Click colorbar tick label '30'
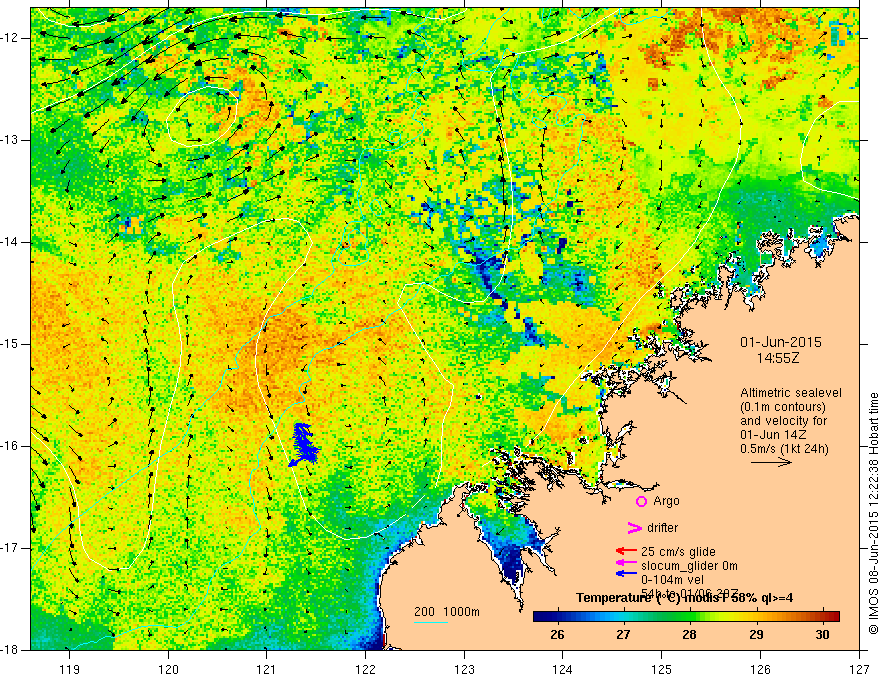The width and height of the screenshot is (880, 680). click(823, 635)
